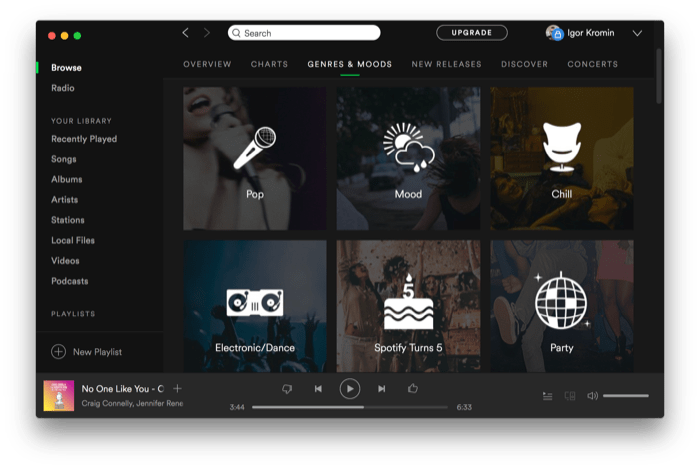This screenshot has width=700, height=469.
Task: Open Albums in Your Library
Action: coord(67,179)
